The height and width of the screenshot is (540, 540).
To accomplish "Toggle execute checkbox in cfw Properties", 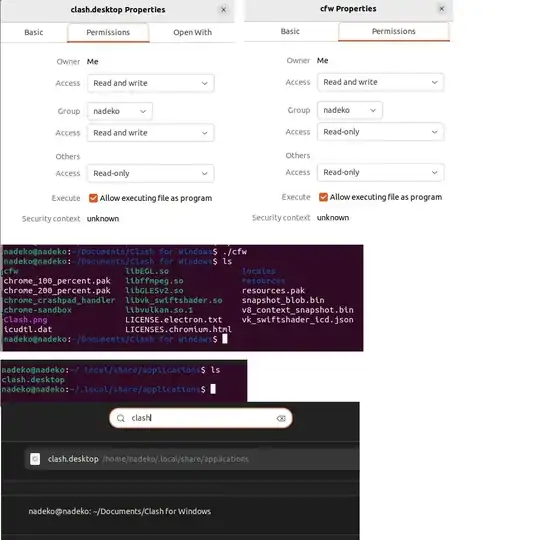I will pos(323,197).
